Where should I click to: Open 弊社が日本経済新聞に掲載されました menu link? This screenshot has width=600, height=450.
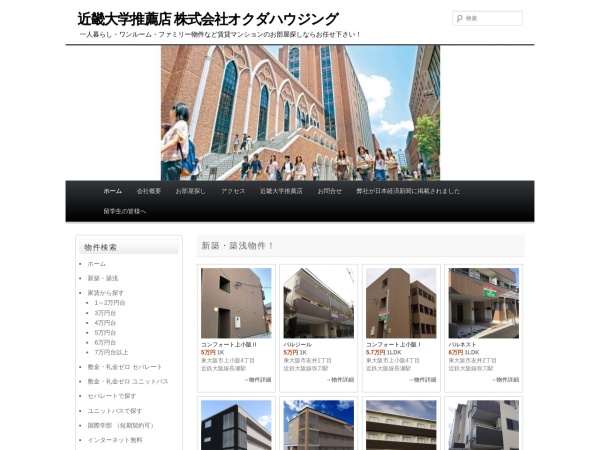pos(408,191)
